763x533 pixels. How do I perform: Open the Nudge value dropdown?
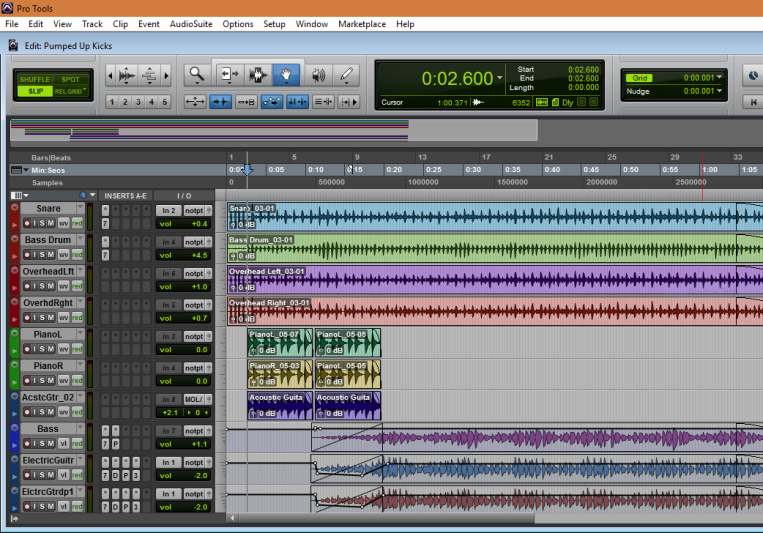[719, 91]
